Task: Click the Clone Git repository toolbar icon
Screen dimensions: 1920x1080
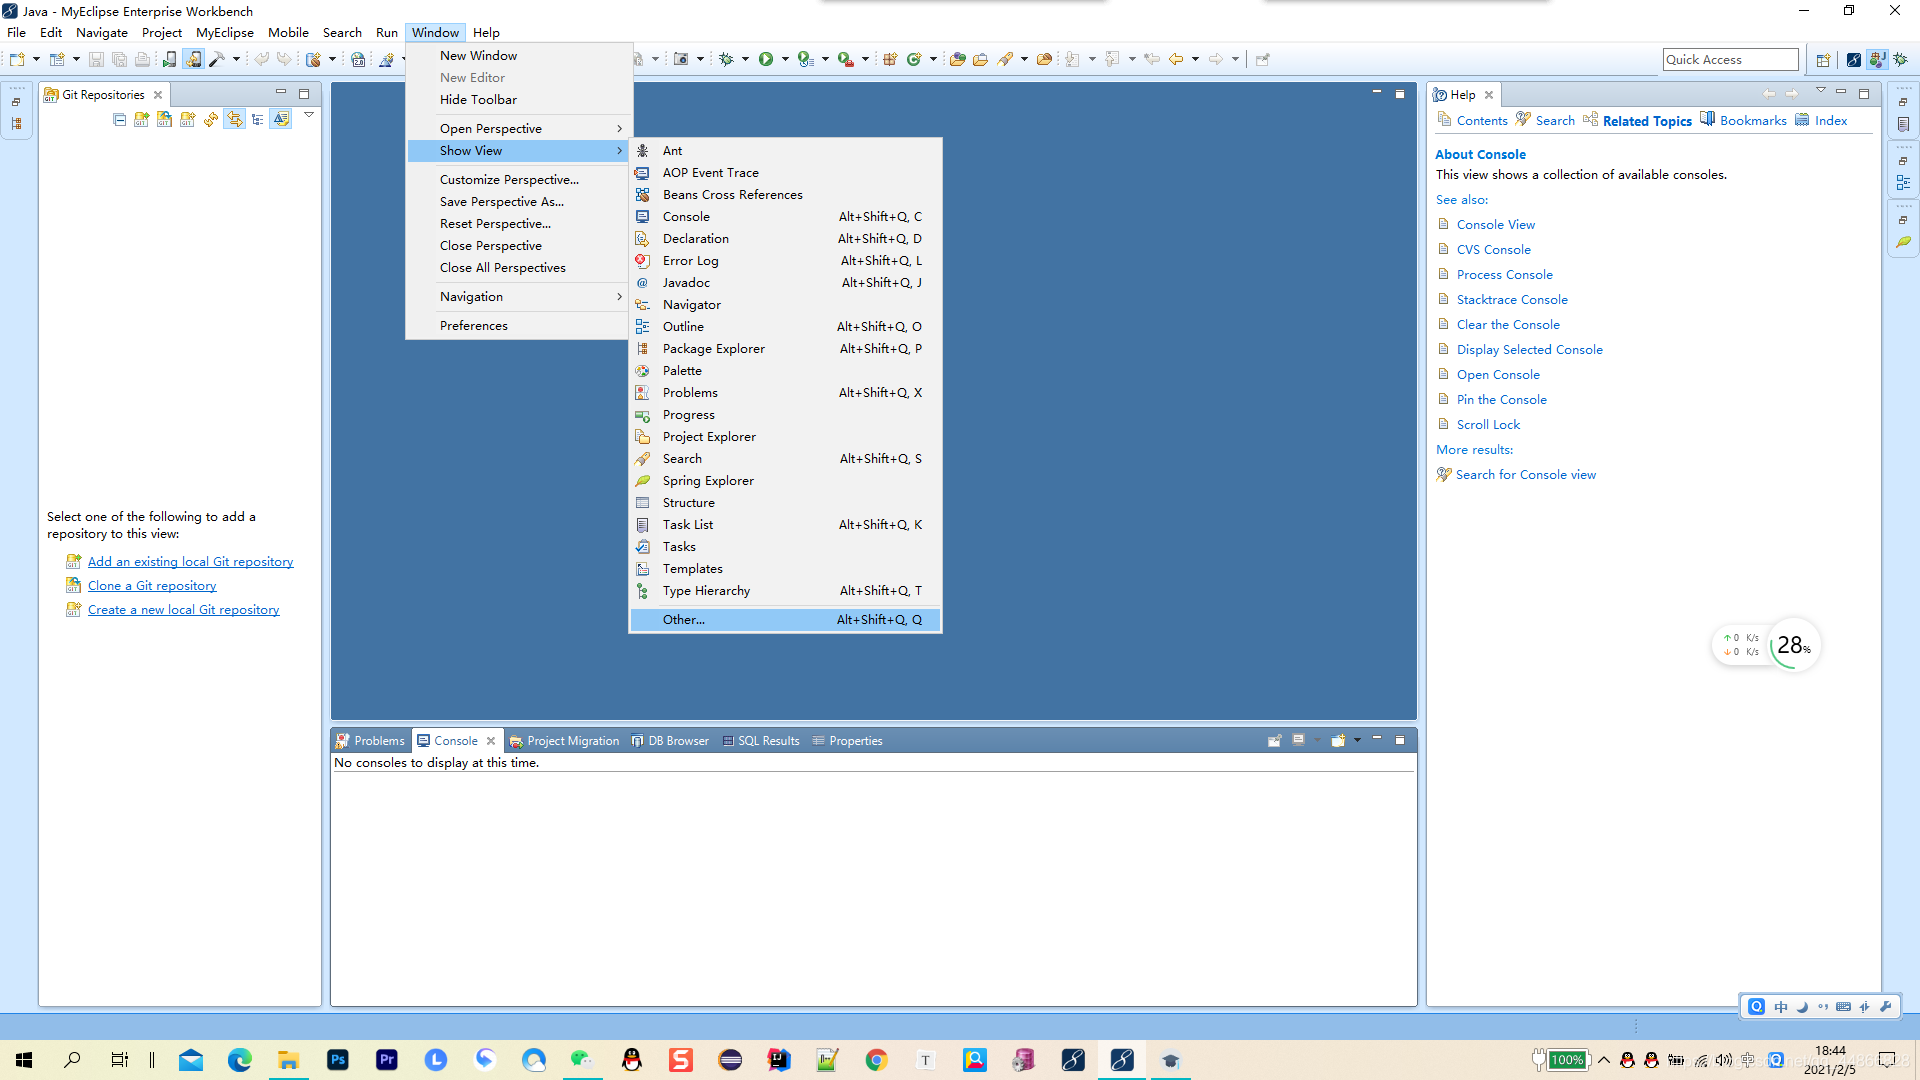Action: pos(164,119)
